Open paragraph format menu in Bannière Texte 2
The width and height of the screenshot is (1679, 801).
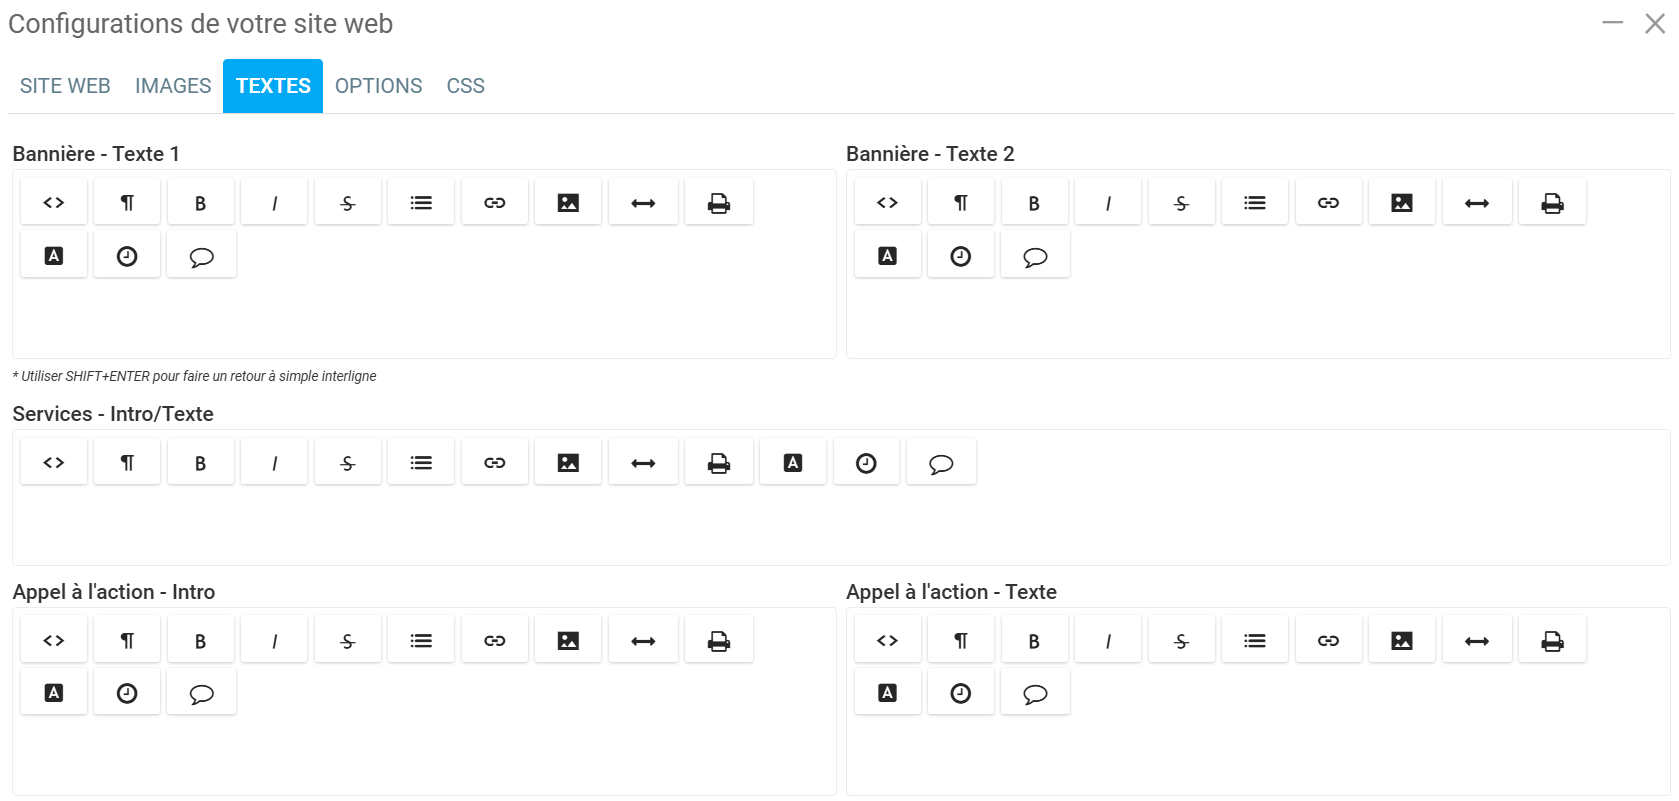pos(960,203)
